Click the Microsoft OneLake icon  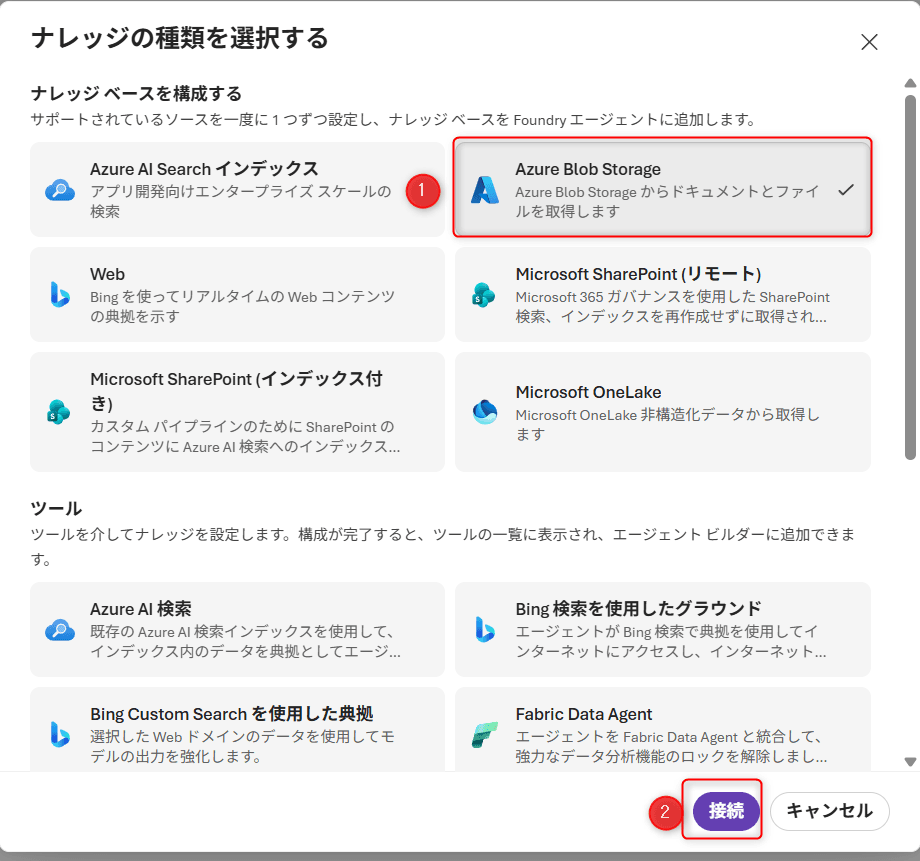point(485,411)
